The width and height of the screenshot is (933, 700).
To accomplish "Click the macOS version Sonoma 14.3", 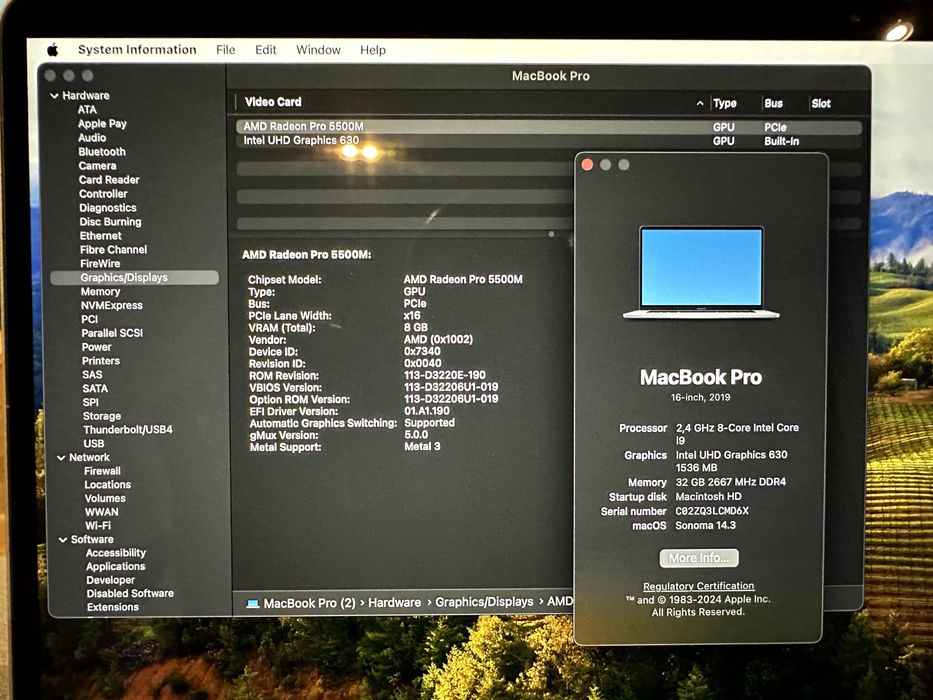I will (706, 526).
